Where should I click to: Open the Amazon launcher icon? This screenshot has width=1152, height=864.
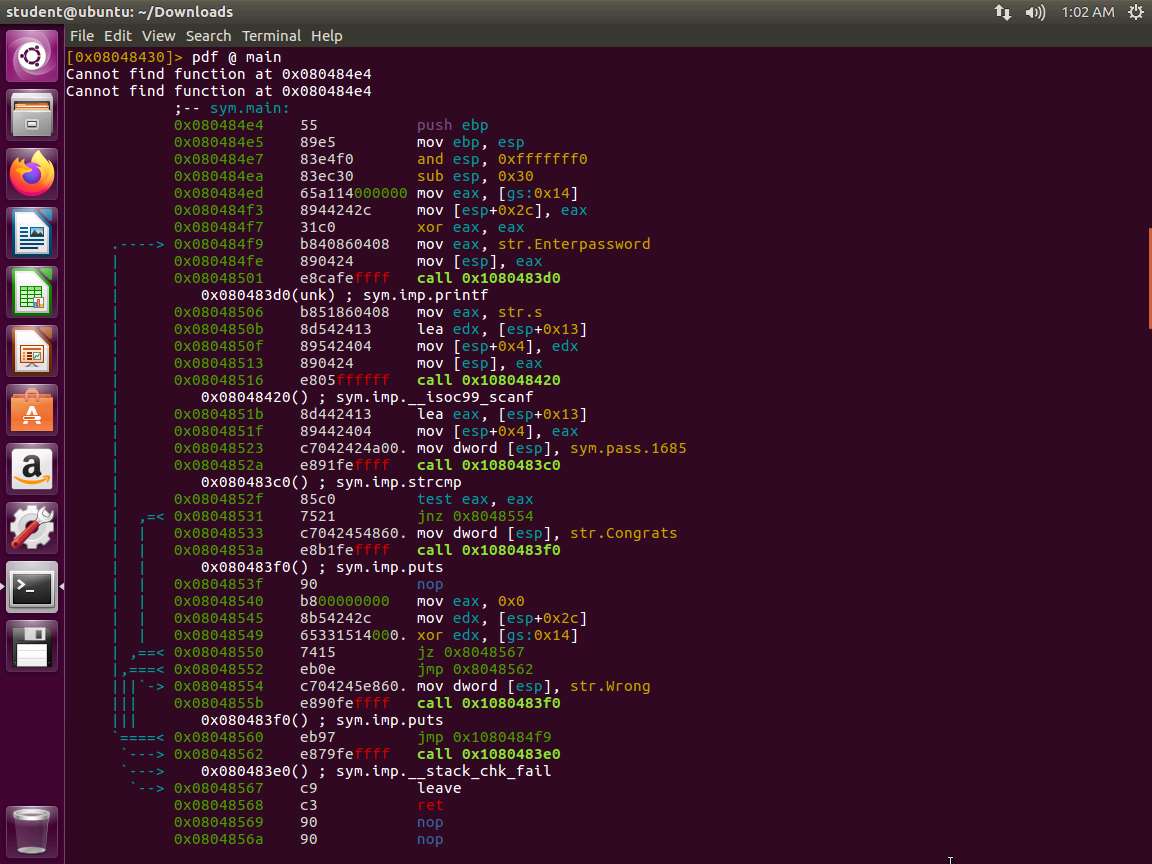tap(32, 469)
